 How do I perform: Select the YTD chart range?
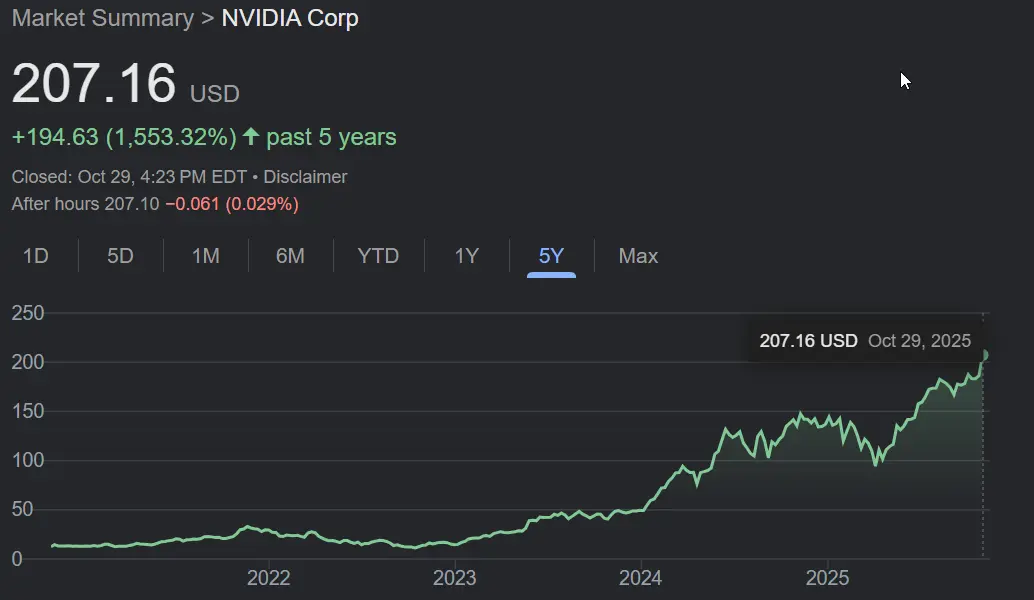(x=378, y=256)
